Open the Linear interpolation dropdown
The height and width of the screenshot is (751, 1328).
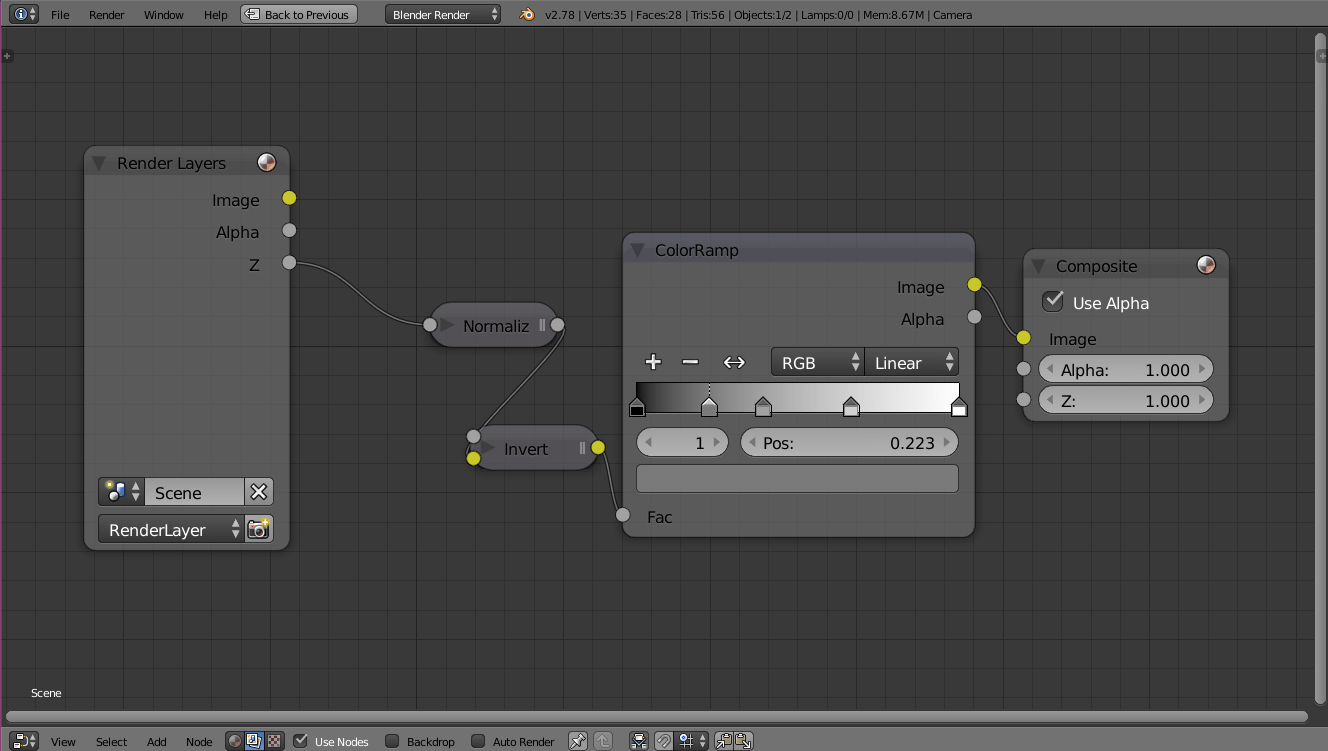911,362
